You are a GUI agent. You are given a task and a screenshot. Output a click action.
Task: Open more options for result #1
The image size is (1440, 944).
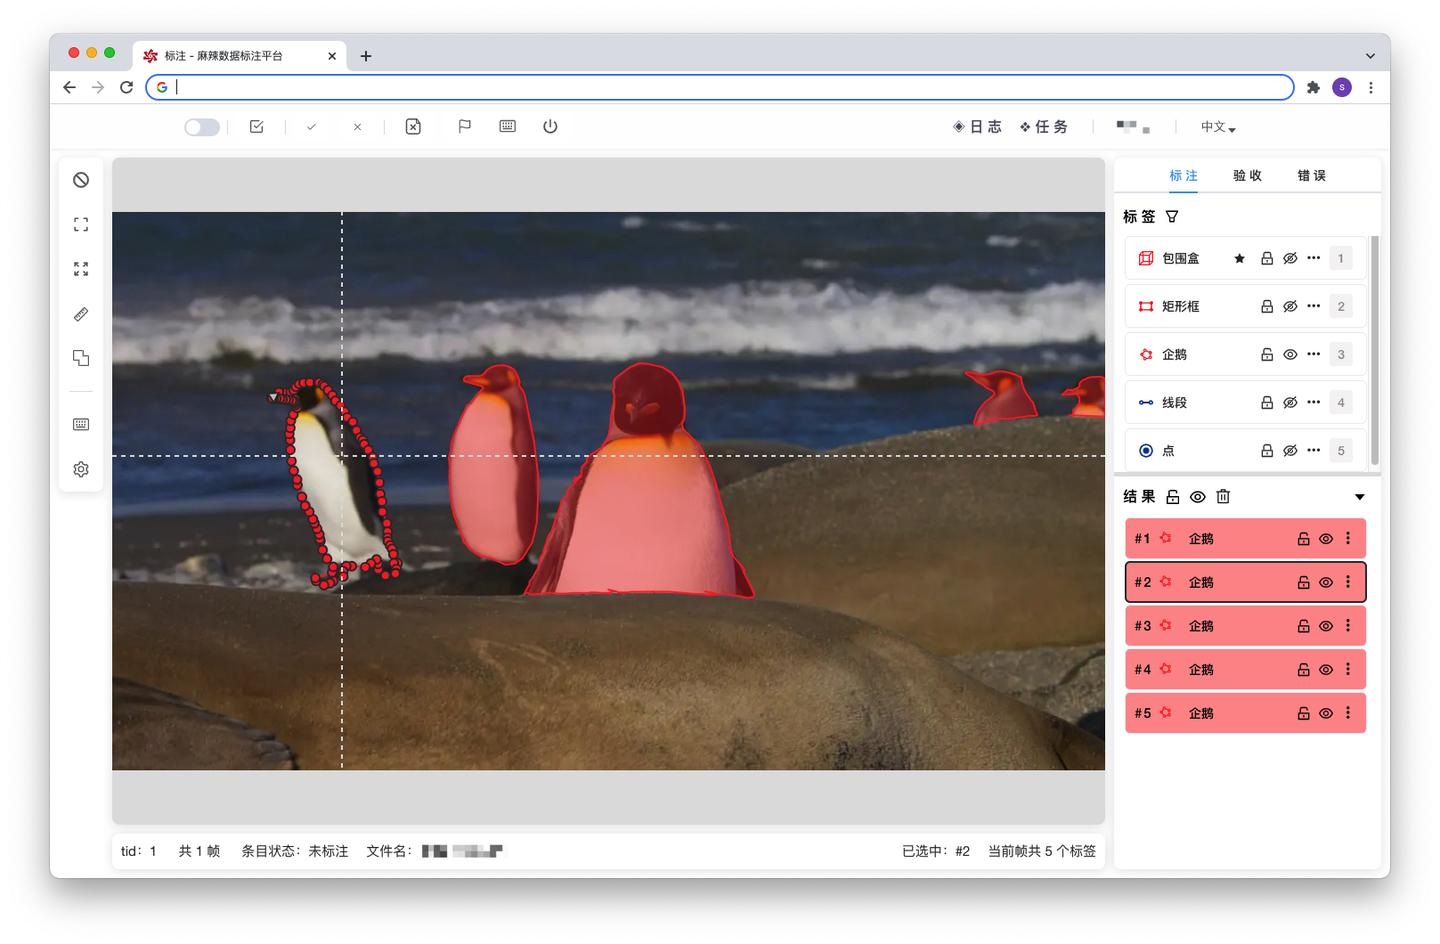coord(1348,539)
